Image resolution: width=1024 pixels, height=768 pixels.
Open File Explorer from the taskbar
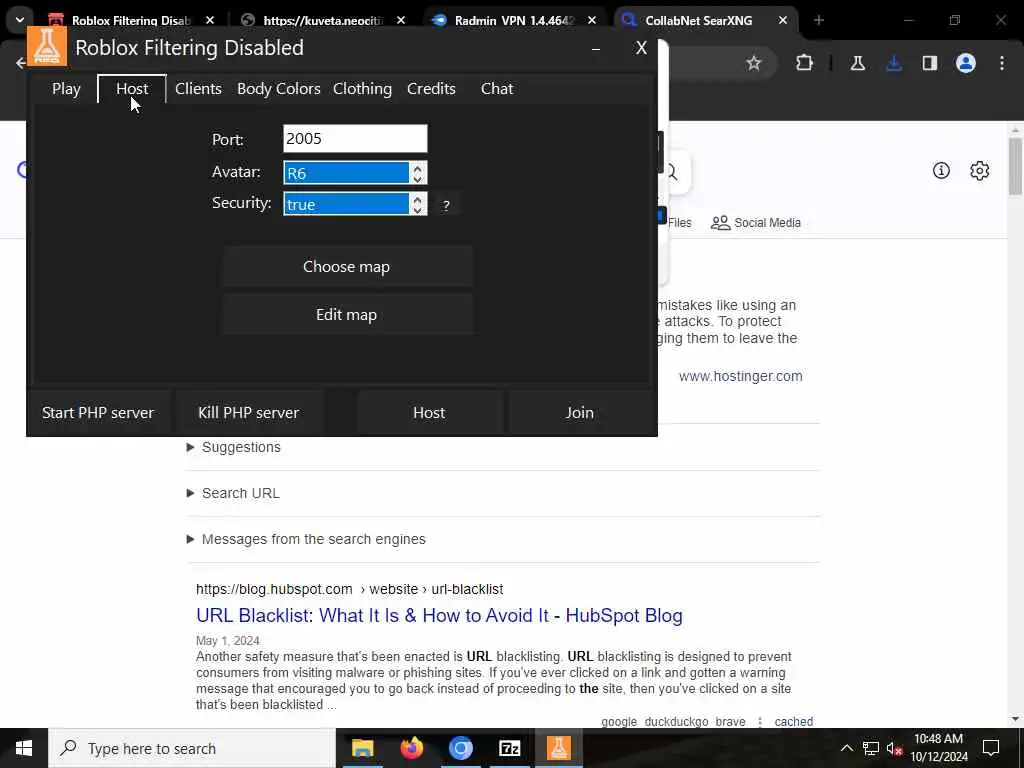362,748
